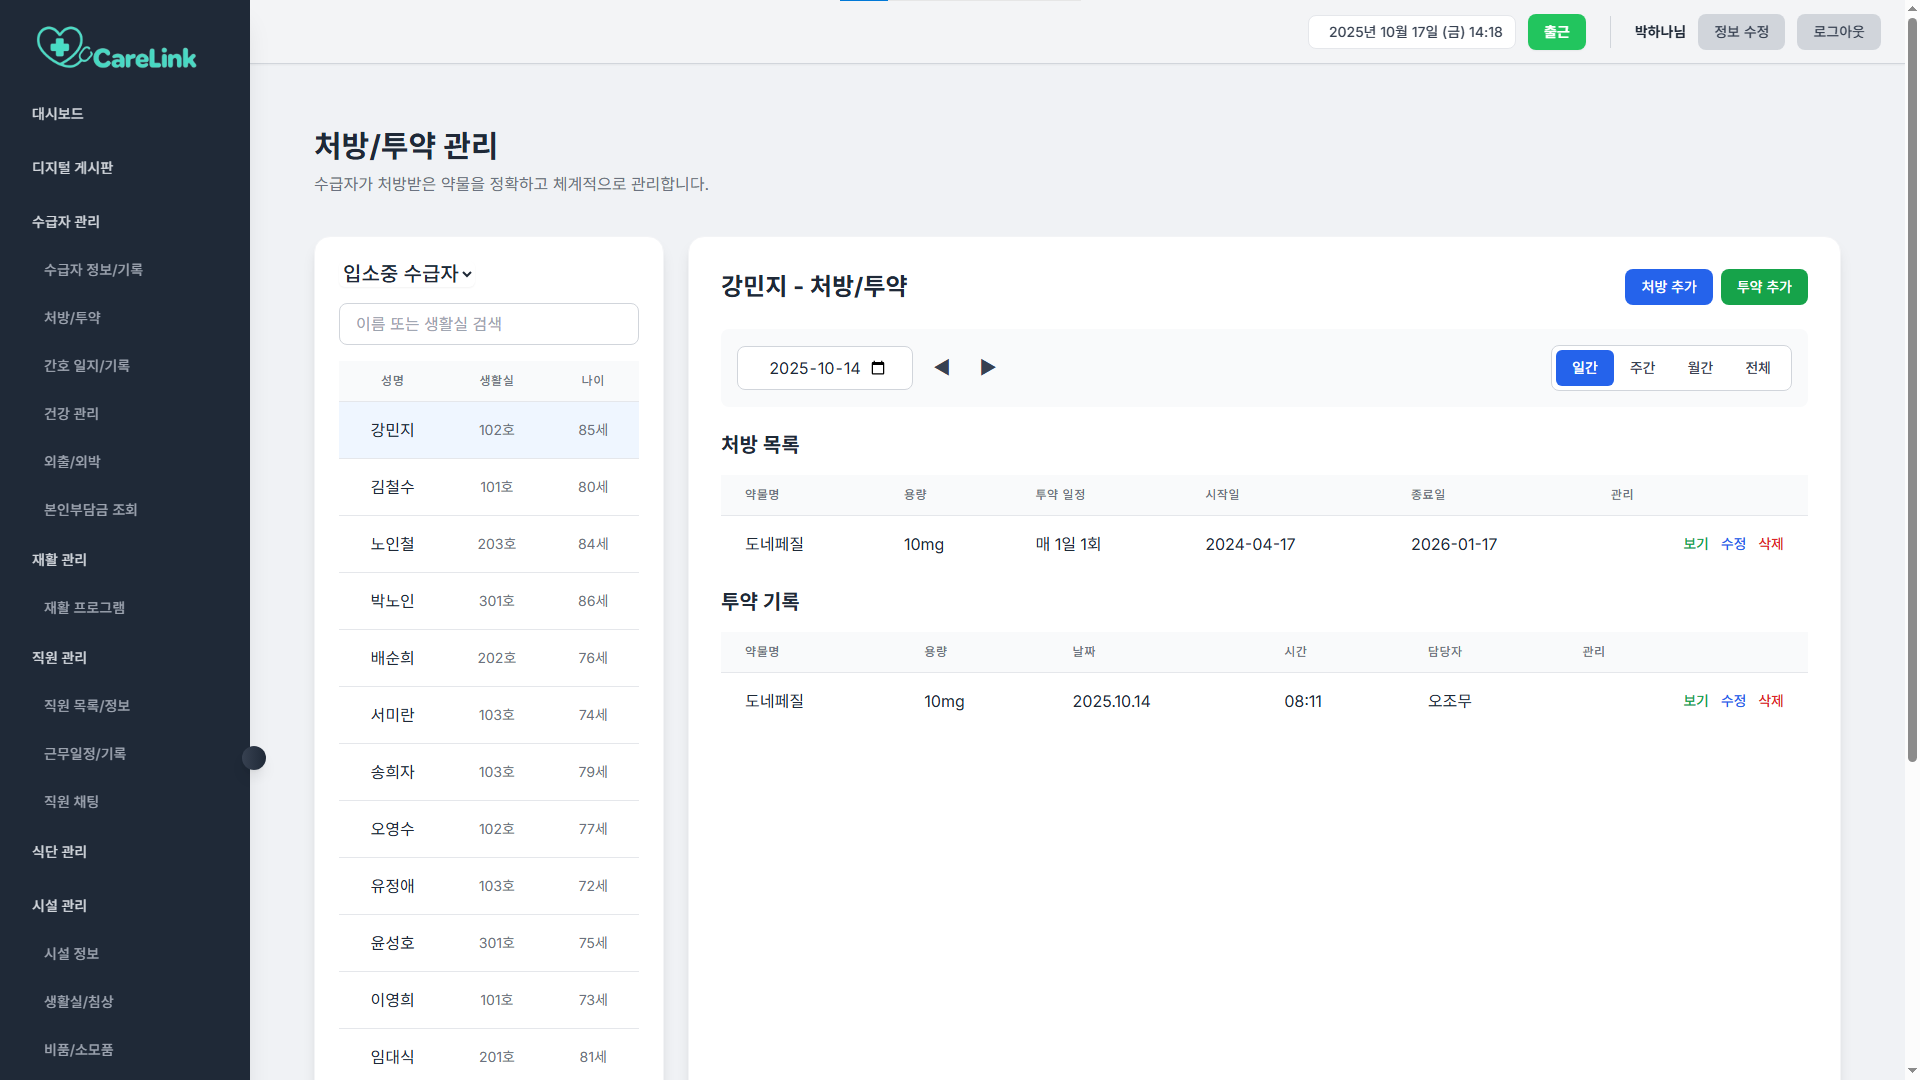Screen dimensions: 1920x1080
Task: Open 근무일정/기록 sidebar item
Action: 85,754
